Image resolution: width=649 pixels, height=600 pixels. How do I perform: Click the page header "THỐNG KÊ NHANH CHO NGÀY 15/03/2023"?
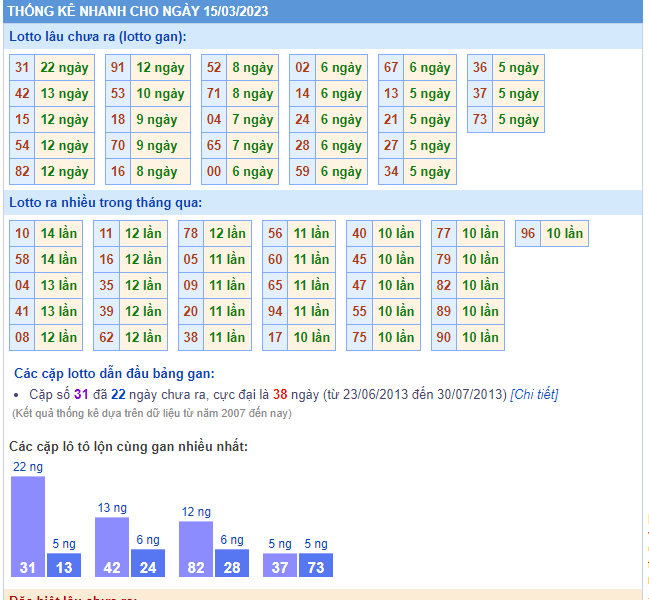point(137,12)
